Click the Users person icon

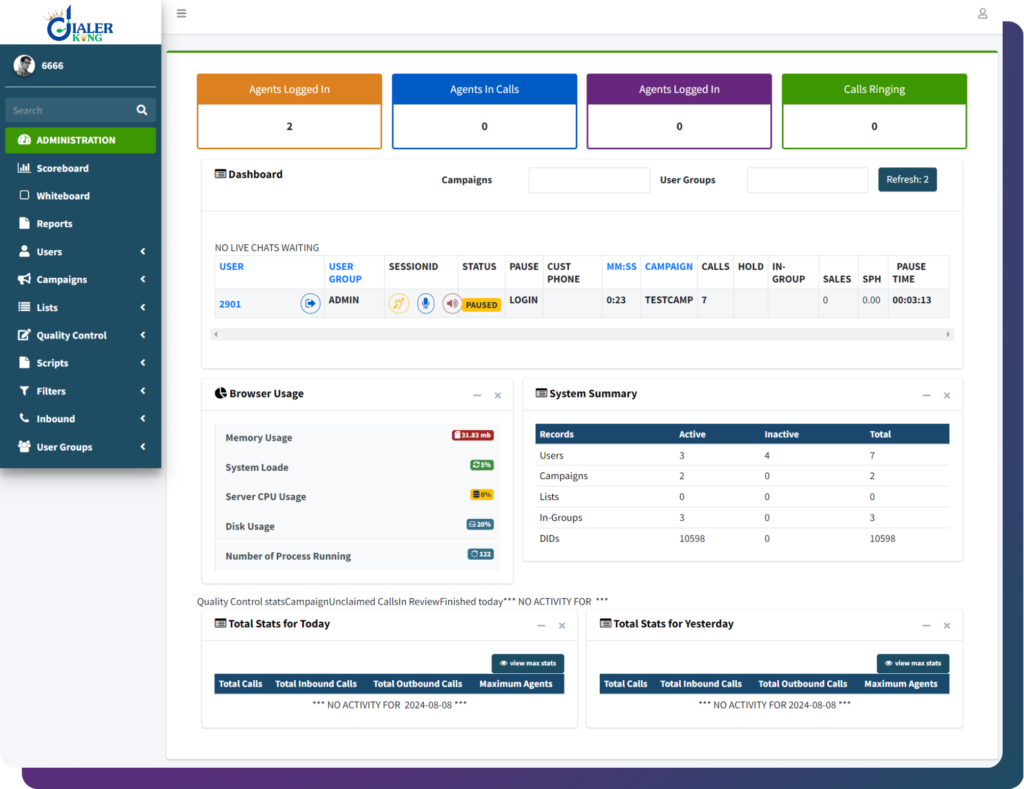click(x=24, y=251)
